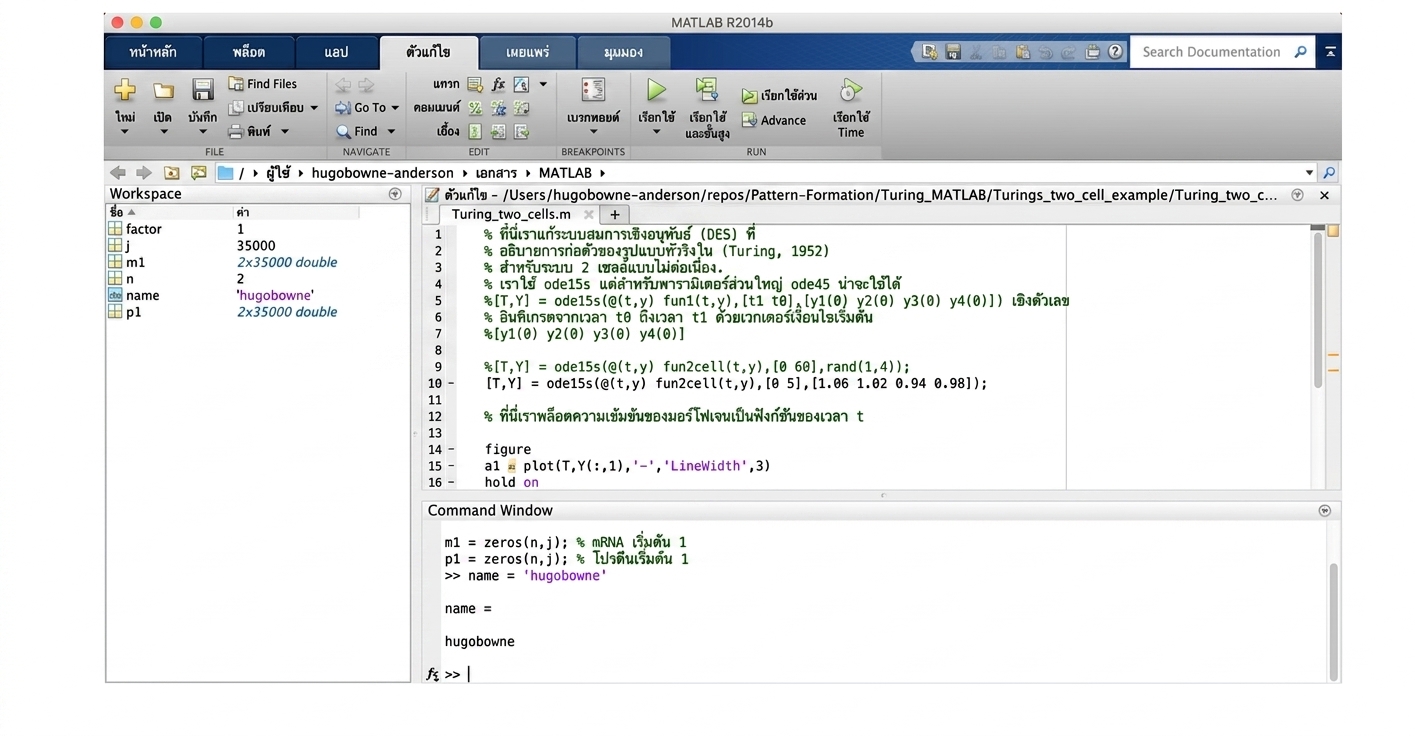
Task: Click the Run and Advance icon
Action: coord(707,90)
